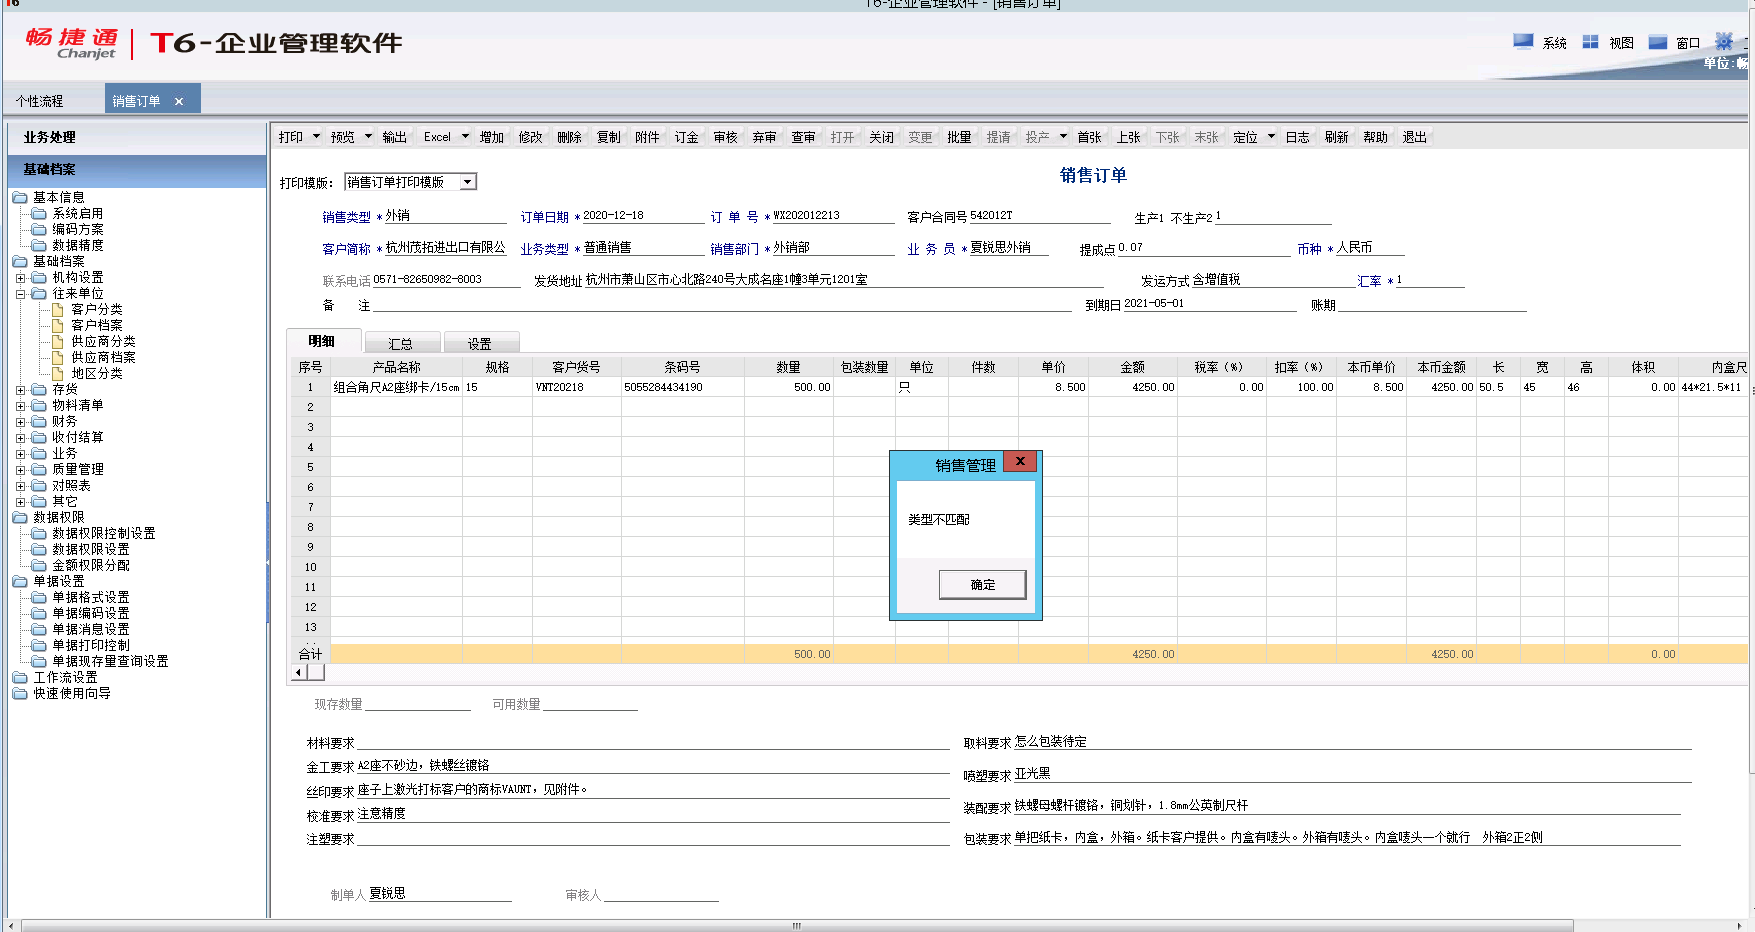Screen dimensions: 1755x932
Task: Click the 刷新 toolbar button
Action: (x=1336, y=137)
